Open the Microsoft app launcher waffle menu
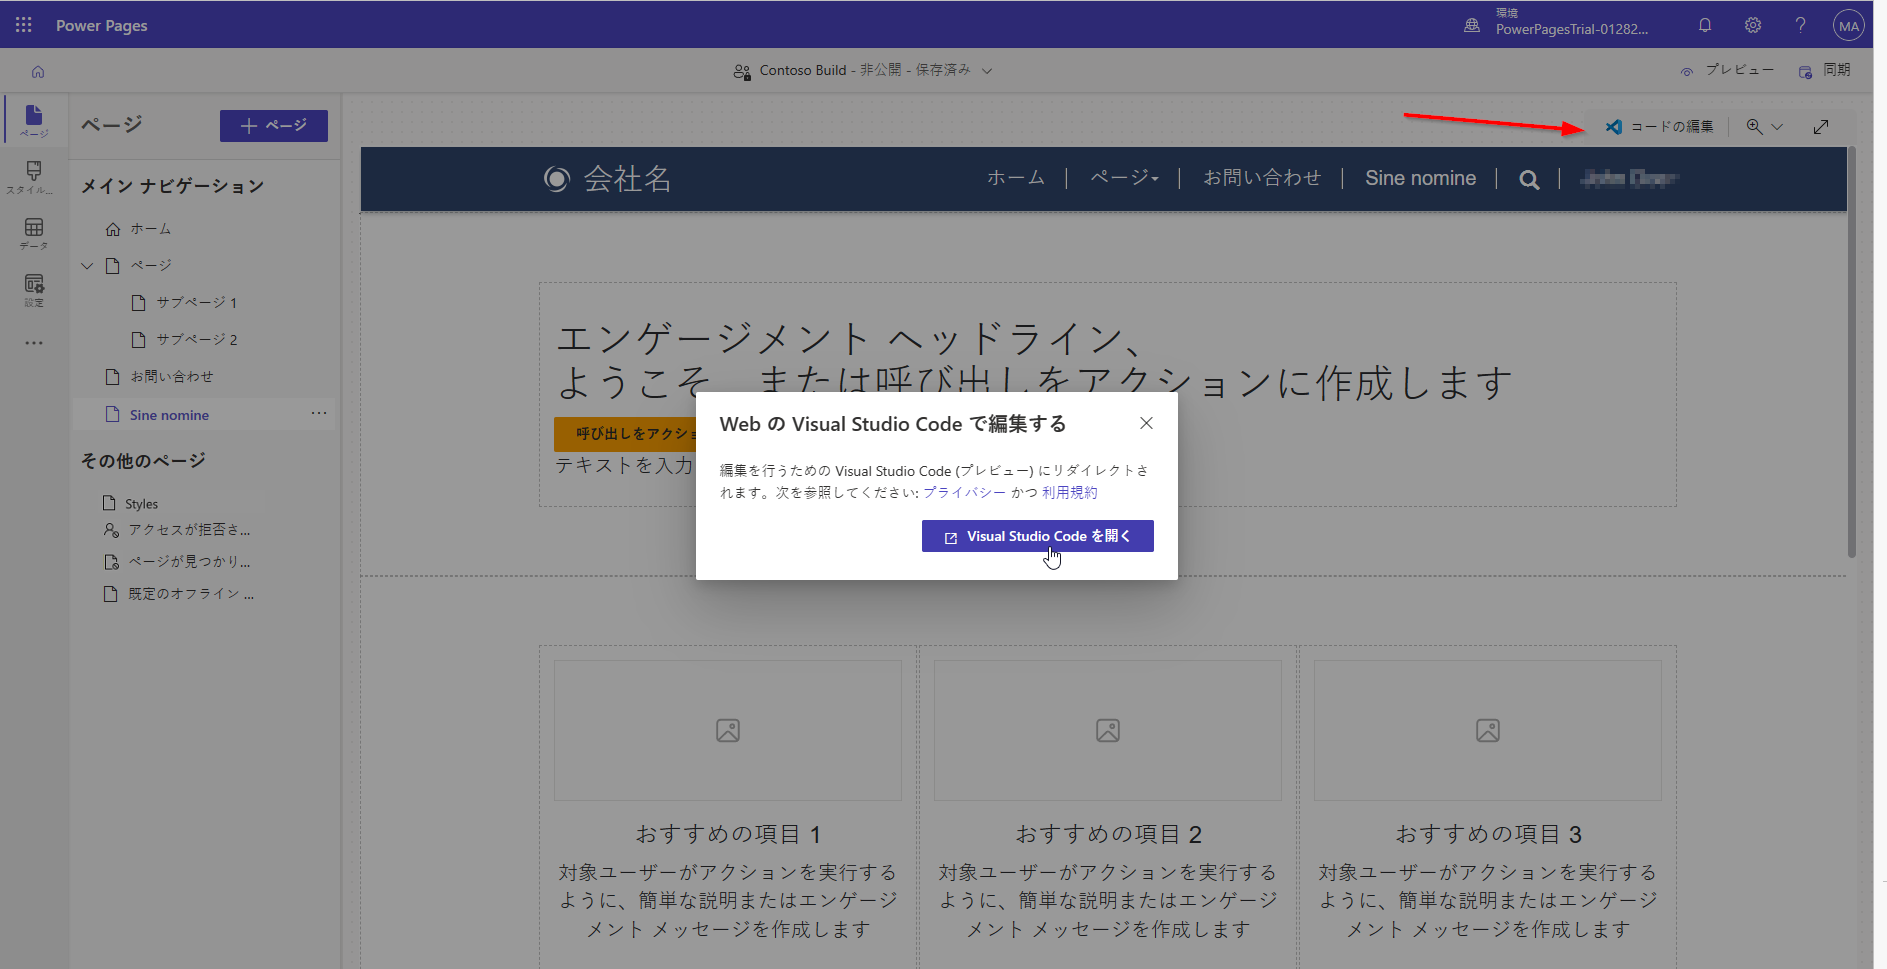The height and width of the screenshot is (969, 1887). pyautogui.click(x=22, y=24)
